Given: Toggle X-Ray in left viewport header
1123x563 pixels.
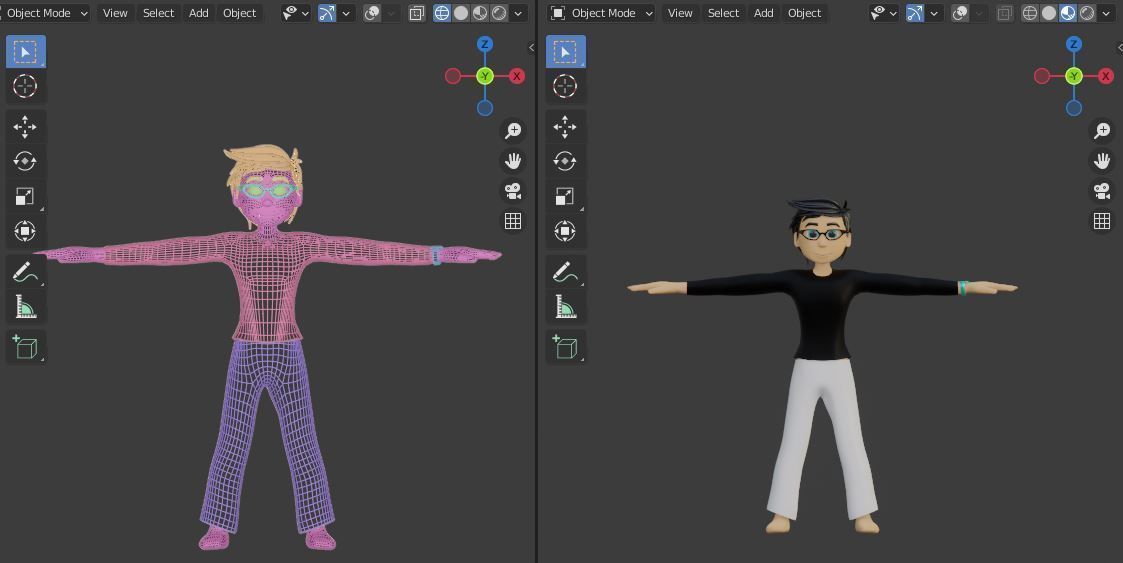Looking at the screenshot, I should point(416,13).
